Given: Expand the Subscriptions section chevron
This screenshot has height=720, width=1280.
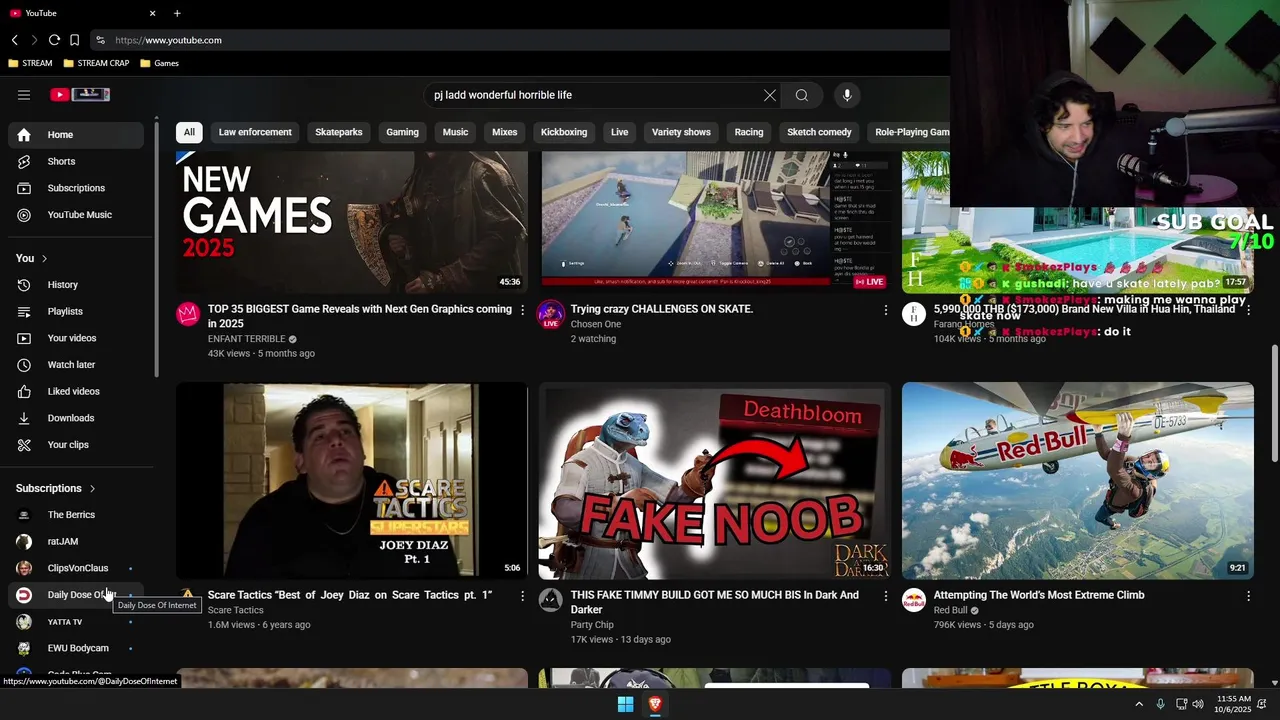Looking at the screenshot, I should point(92,489).
